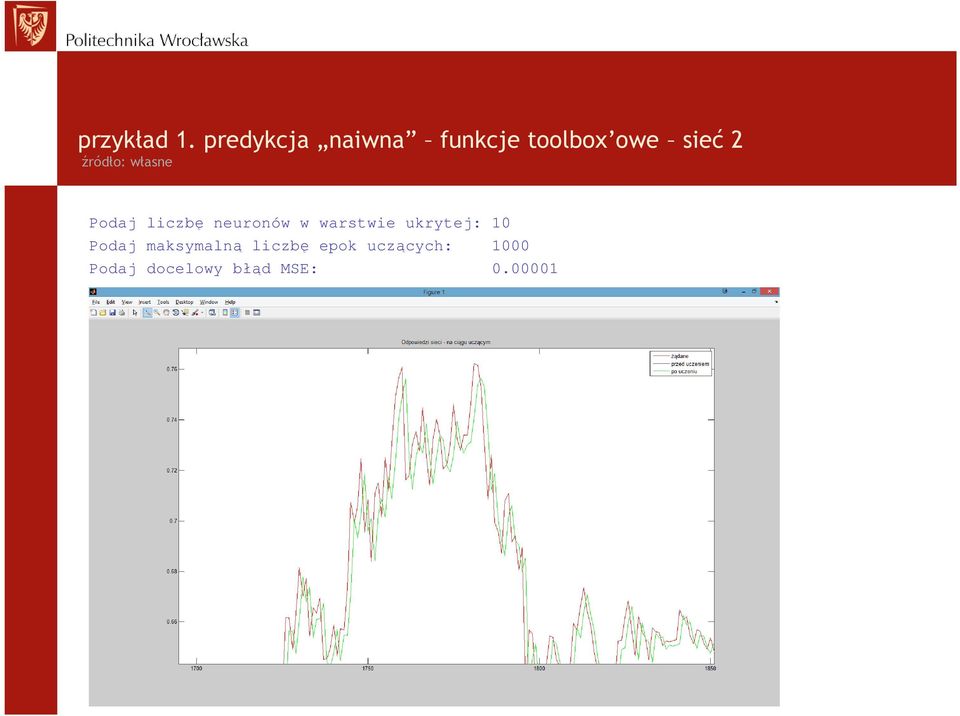The height and width of the screenshot is (716, 960).
Task: Click the Print Figure icon
Action: point(122,312)
